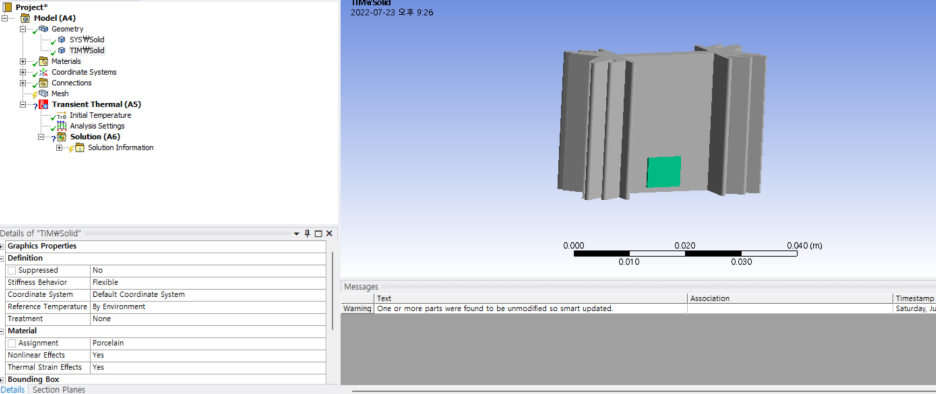Expand the Bounding Box section

click(x=2, y=379)
